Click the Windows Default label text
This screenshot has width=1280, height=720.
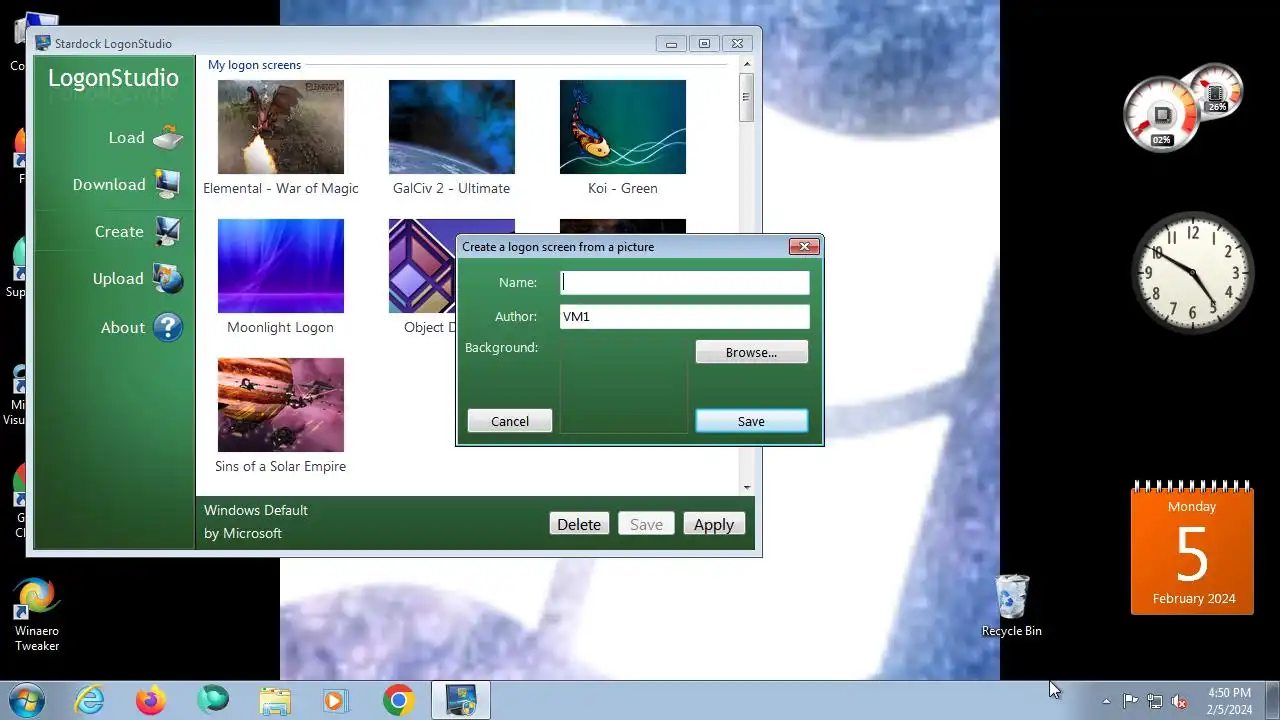click(x=256, y=510)
